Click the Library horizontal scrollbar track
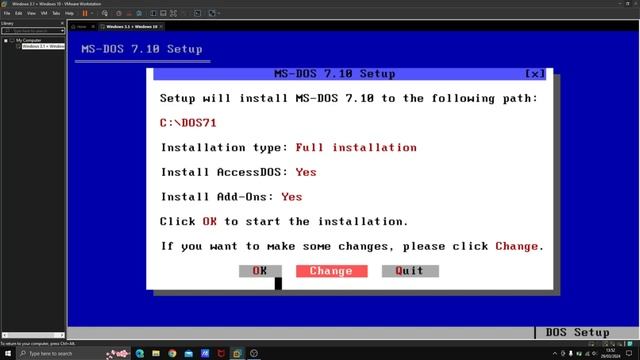The width and height of the screenshot is (640, 360). tap(33, 335)
